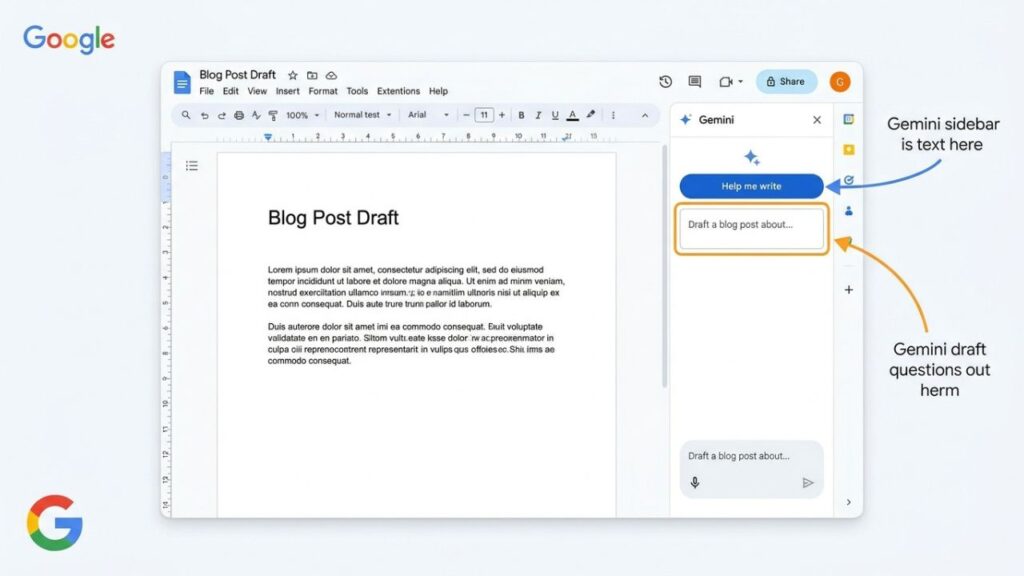Redo the last action

(221, 115)
